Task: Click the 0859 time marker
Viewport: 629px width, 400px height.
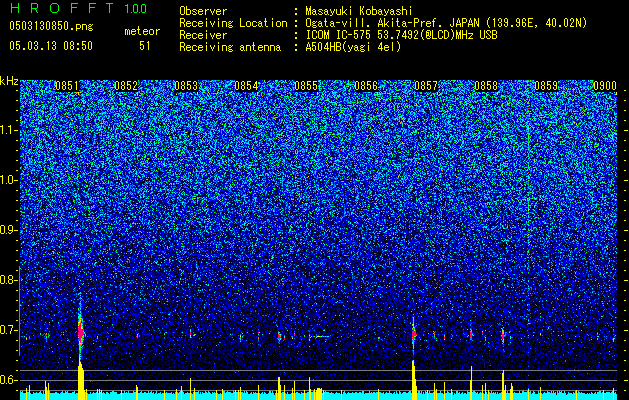Action: [546, 86]
